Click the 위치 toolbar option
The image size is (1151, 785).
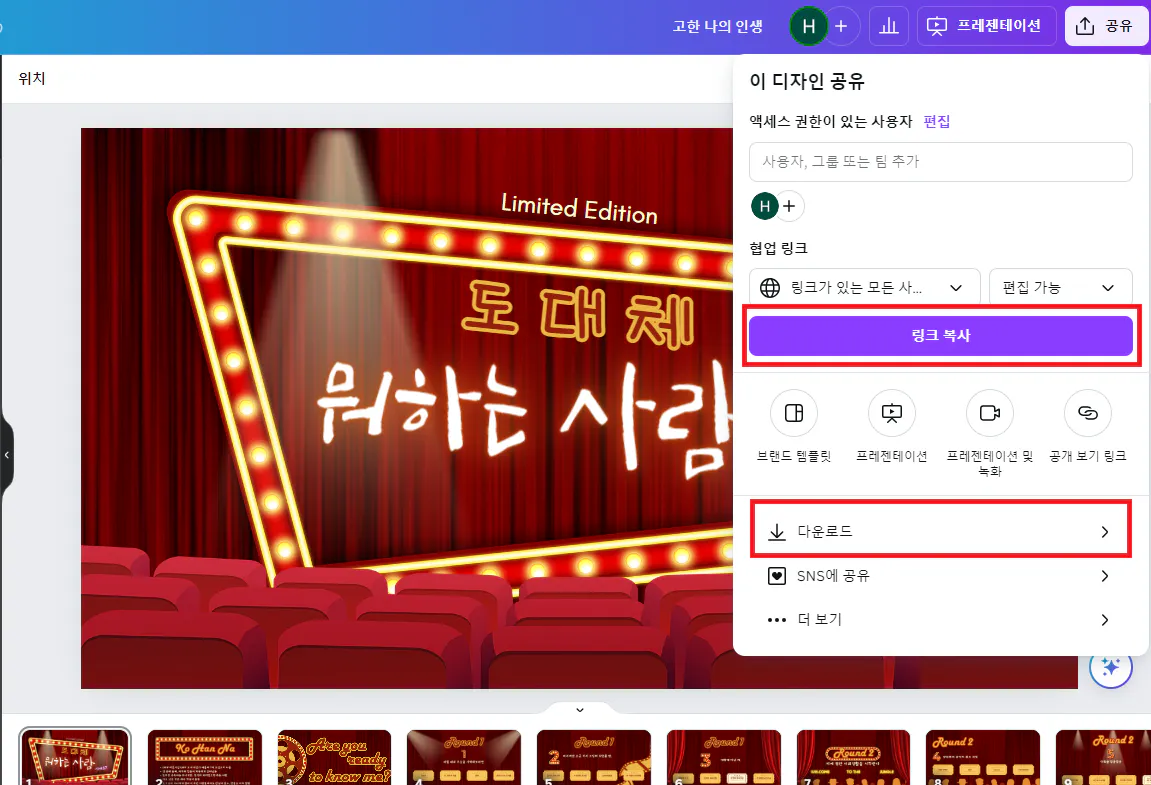32,79
